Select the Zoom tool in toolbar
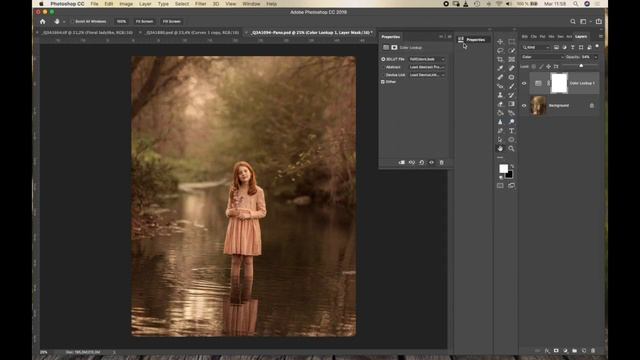The width and height of the screenshot is (640, 360). (x=511, y=149)
